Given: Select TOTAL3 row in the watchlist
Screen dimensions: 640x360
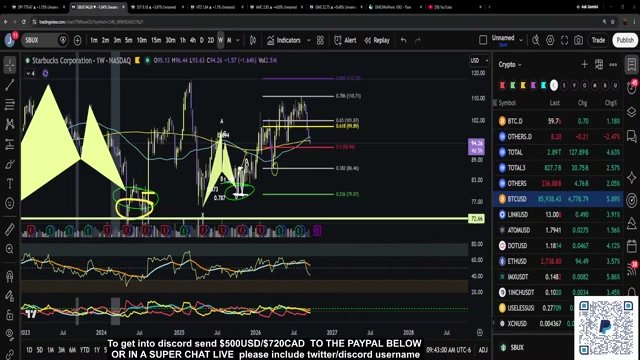Looking at the screenshot, I should click(x=558, y=168).
